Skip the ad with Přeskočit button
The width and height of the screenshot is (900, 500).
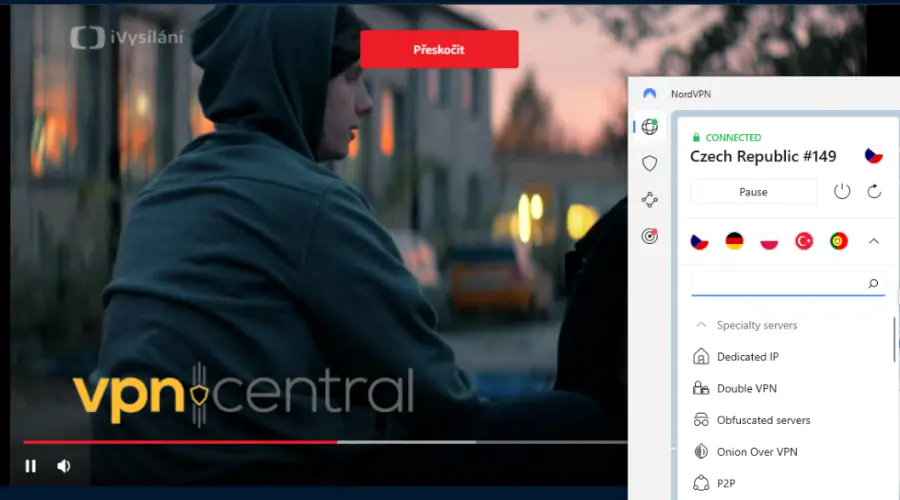coord(439,49)
